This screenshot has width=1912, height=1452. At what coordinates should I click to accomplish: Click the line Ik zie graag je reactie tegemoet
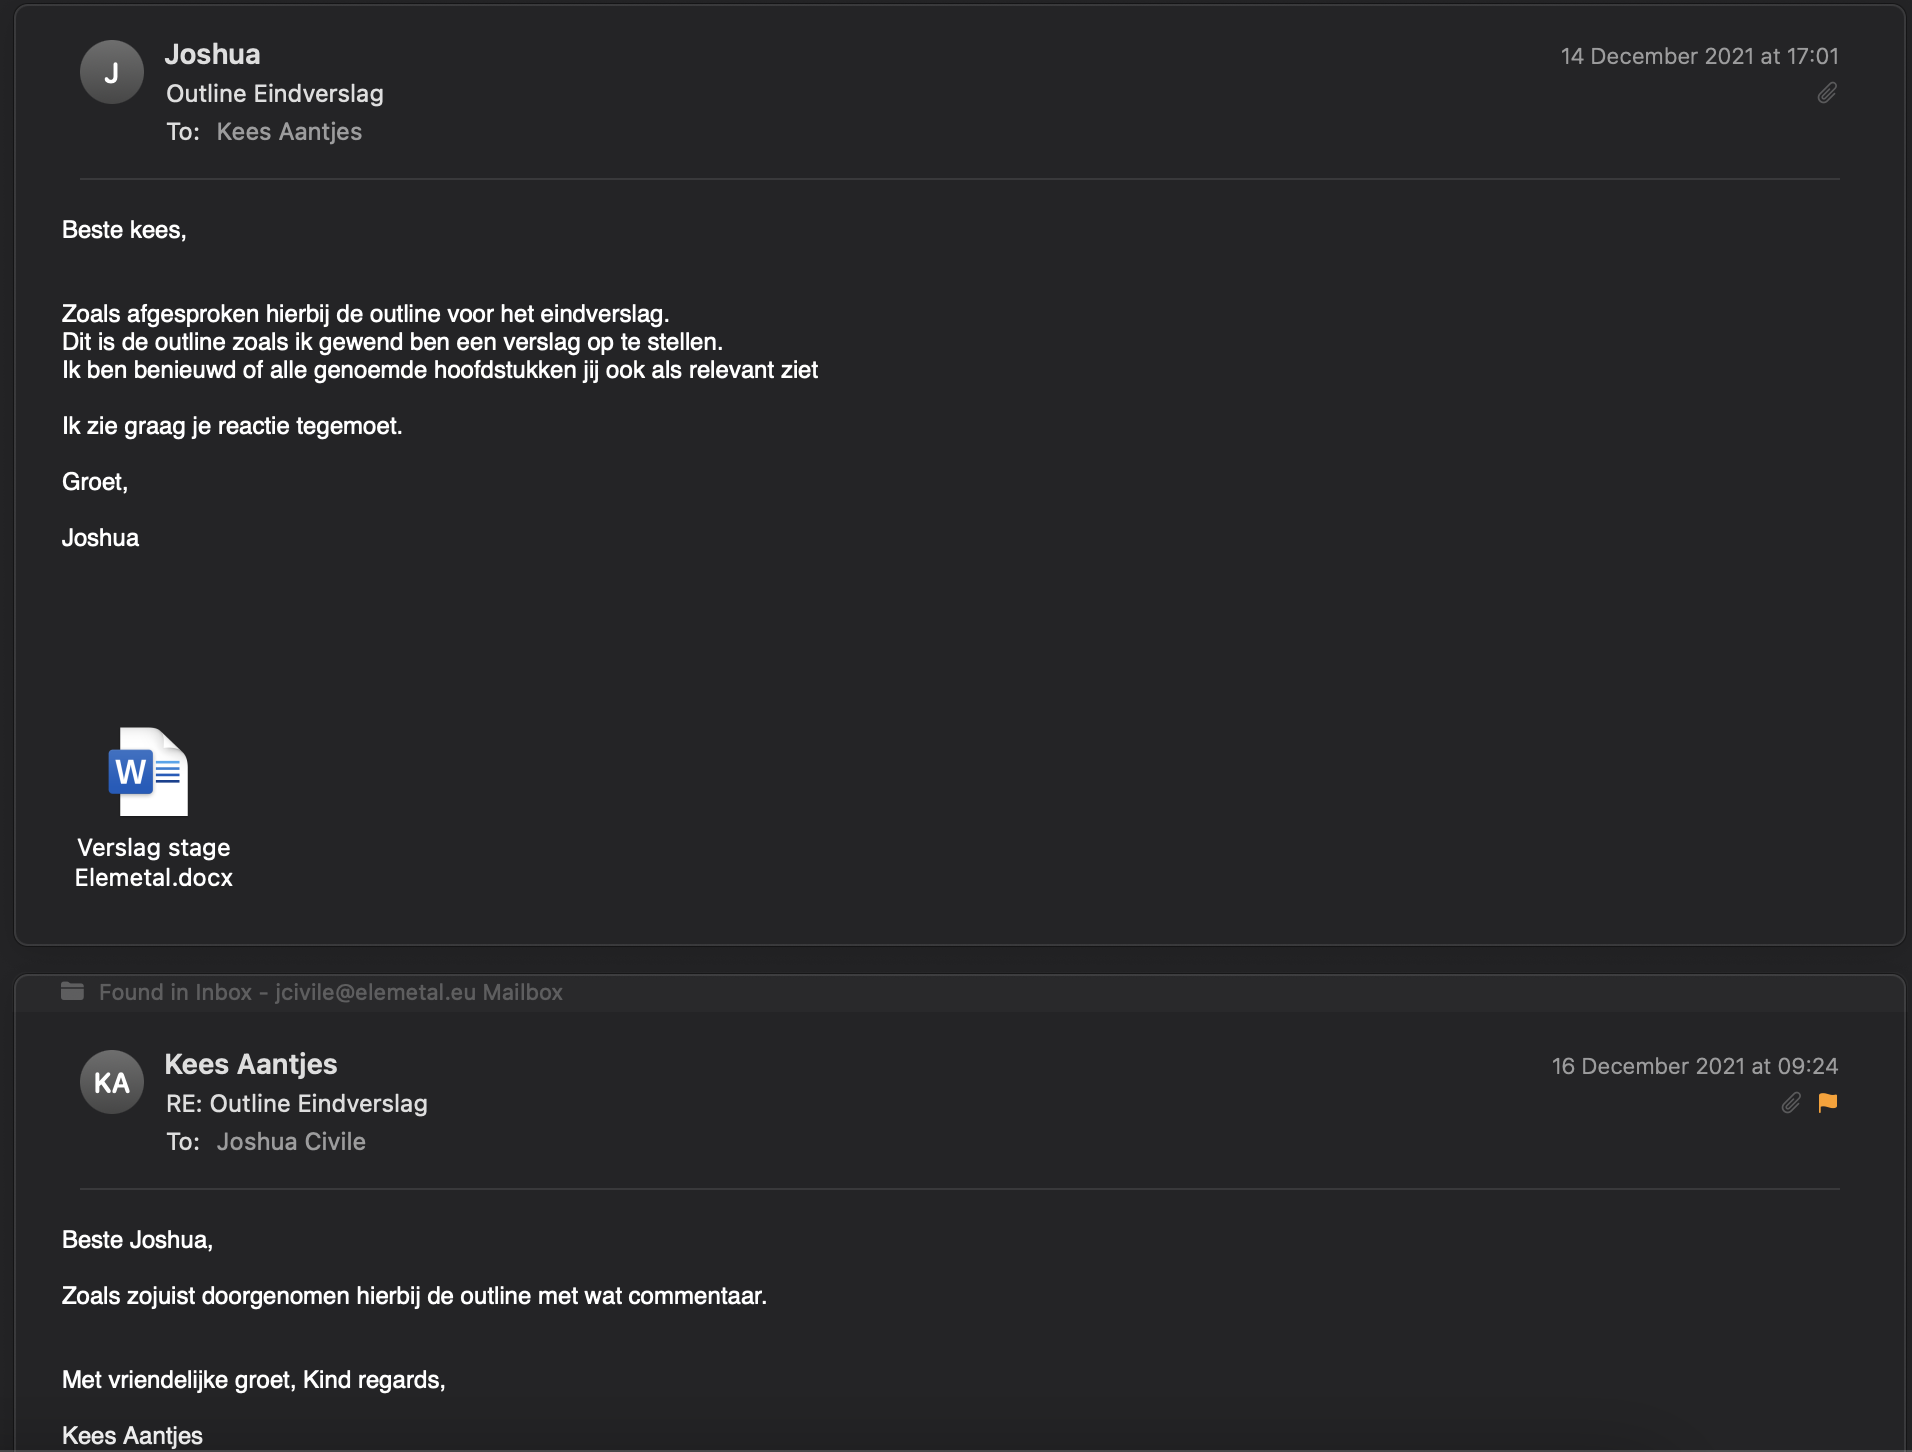(x=232, y=426)
